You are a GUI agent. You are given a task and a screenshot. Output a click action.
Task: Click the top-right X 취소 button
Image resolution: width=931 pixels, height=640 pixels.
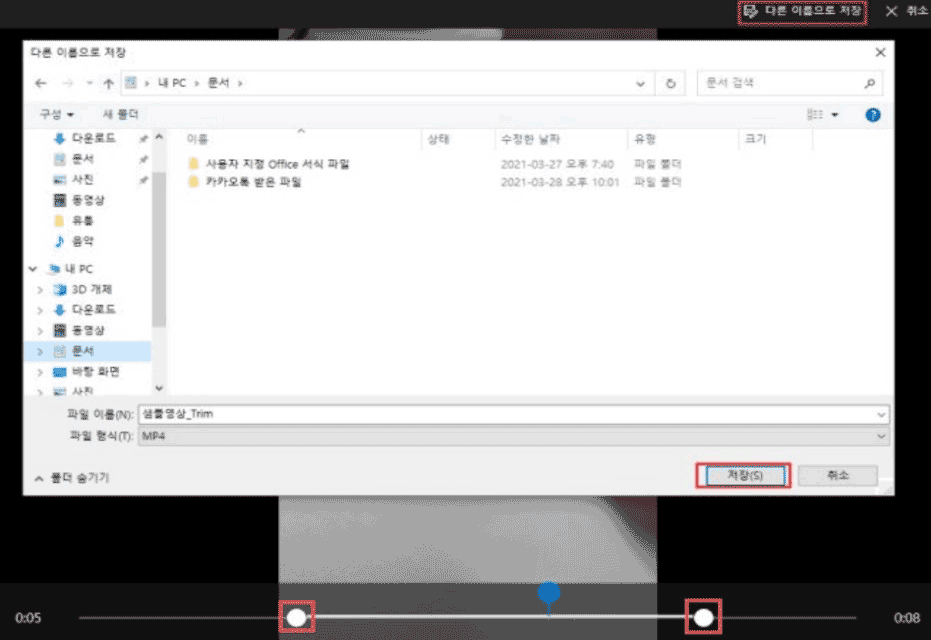tap(908, 11)
